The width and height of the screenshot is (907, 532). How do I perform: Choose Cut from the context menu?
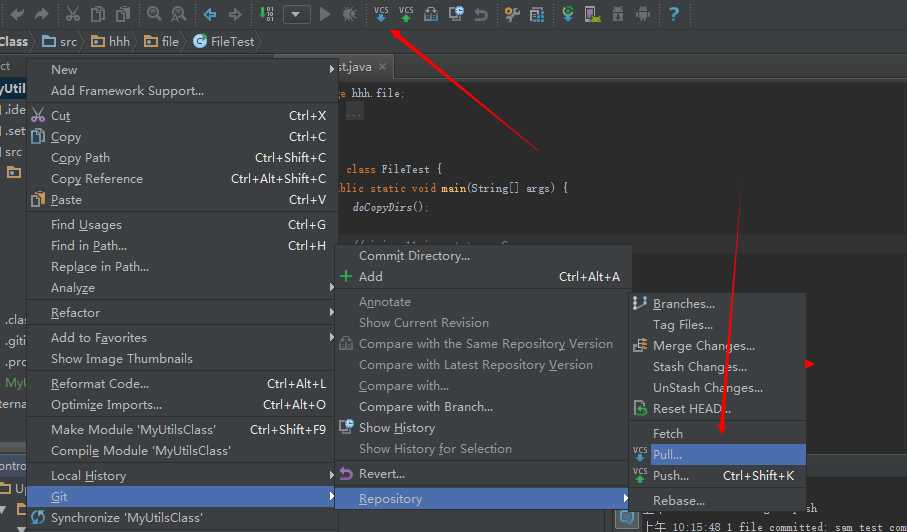pyautogui.click(x=183, y=116)
